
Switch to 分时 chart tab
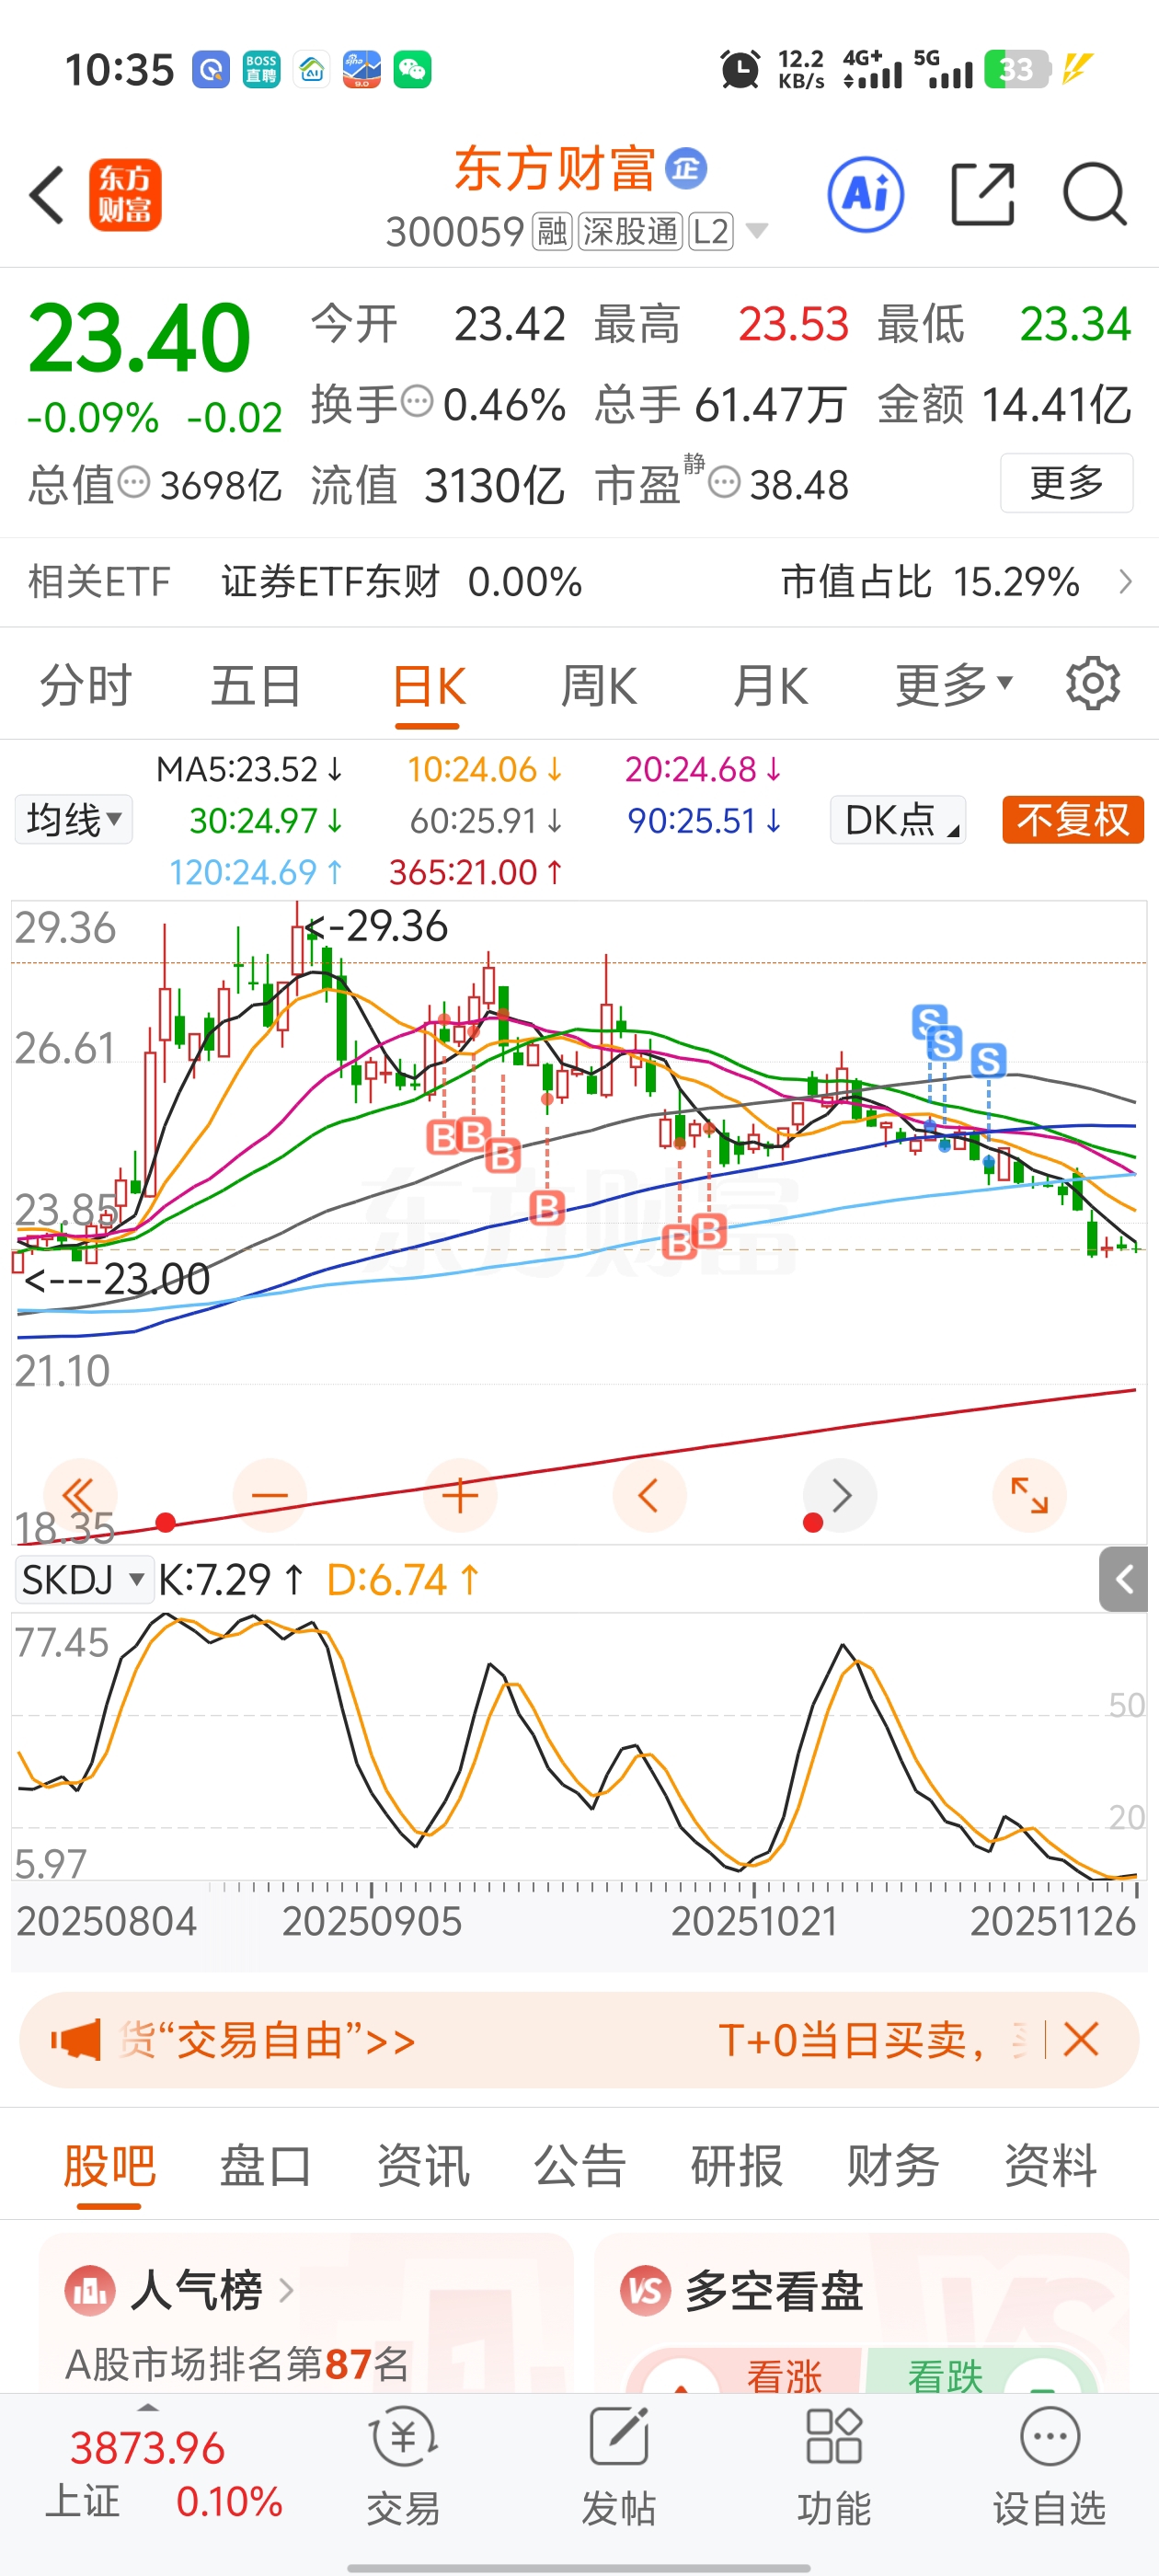click(x=86, y=686)
